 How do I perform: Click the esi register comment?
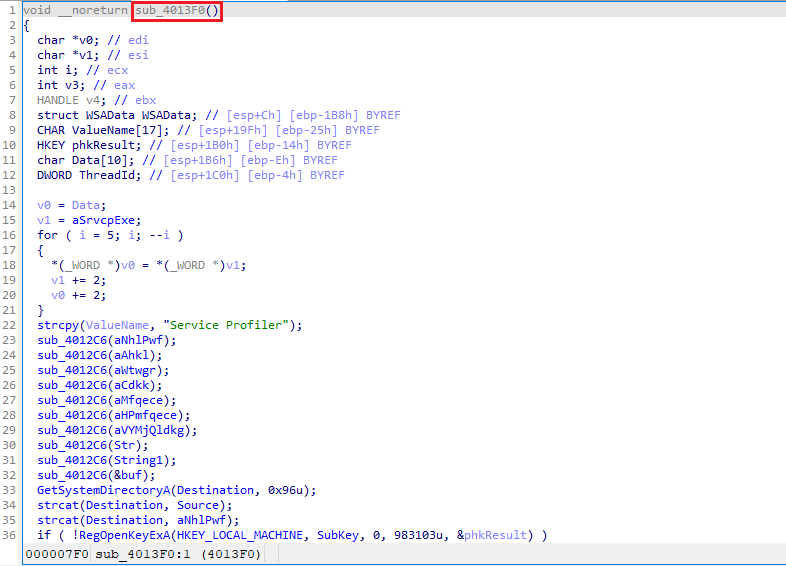[x=138, y=55]
